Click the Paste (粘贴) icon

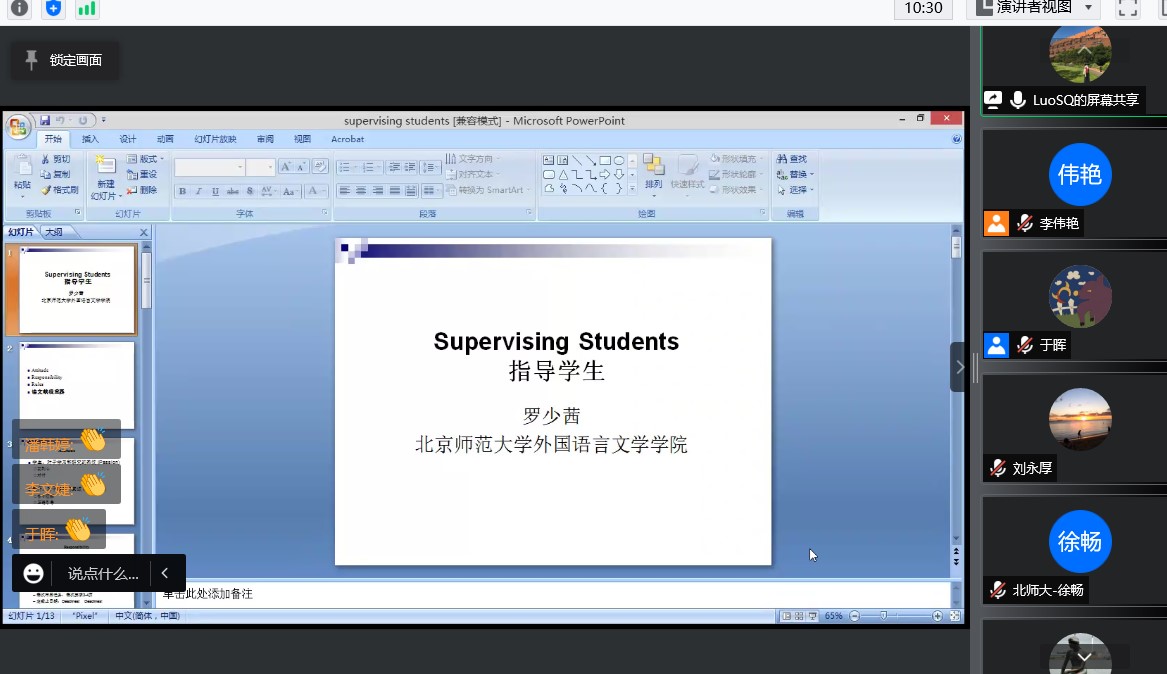[22, 168]
